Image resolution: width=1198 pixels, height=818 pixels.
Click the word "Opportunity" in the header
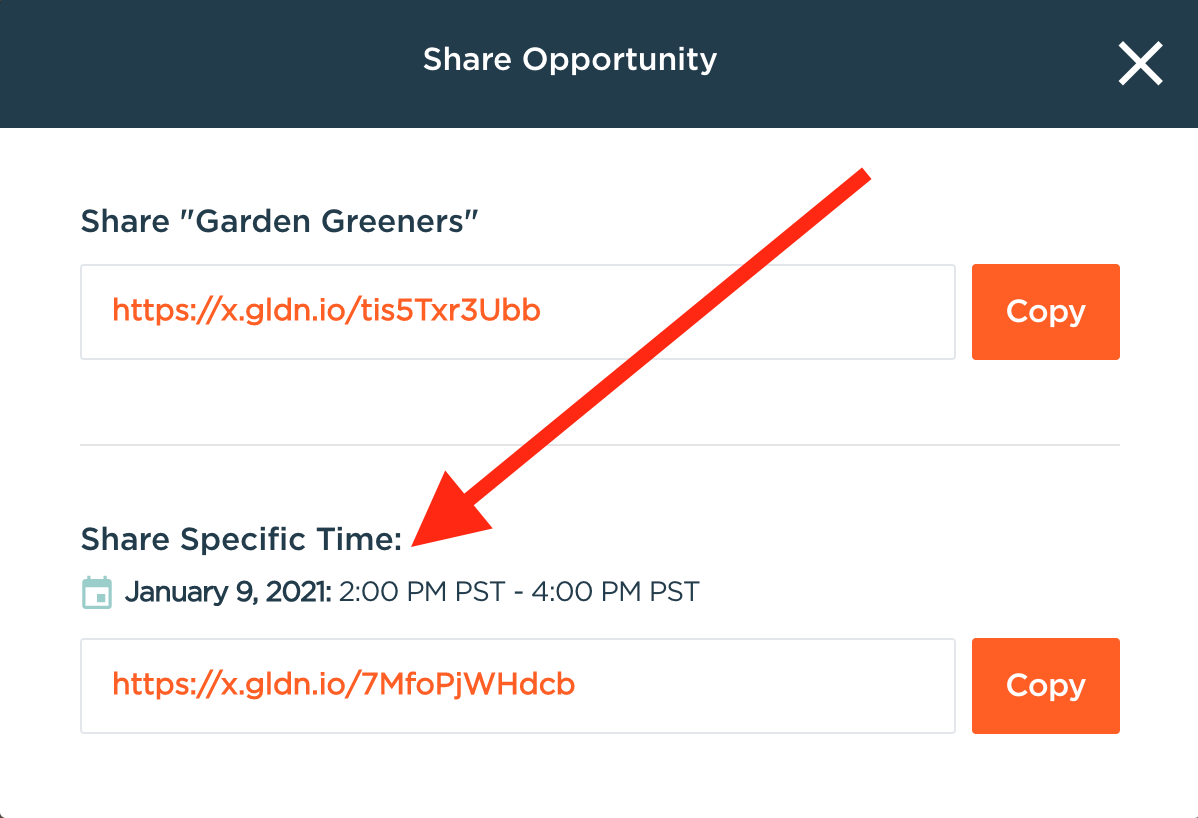point(621,60)
